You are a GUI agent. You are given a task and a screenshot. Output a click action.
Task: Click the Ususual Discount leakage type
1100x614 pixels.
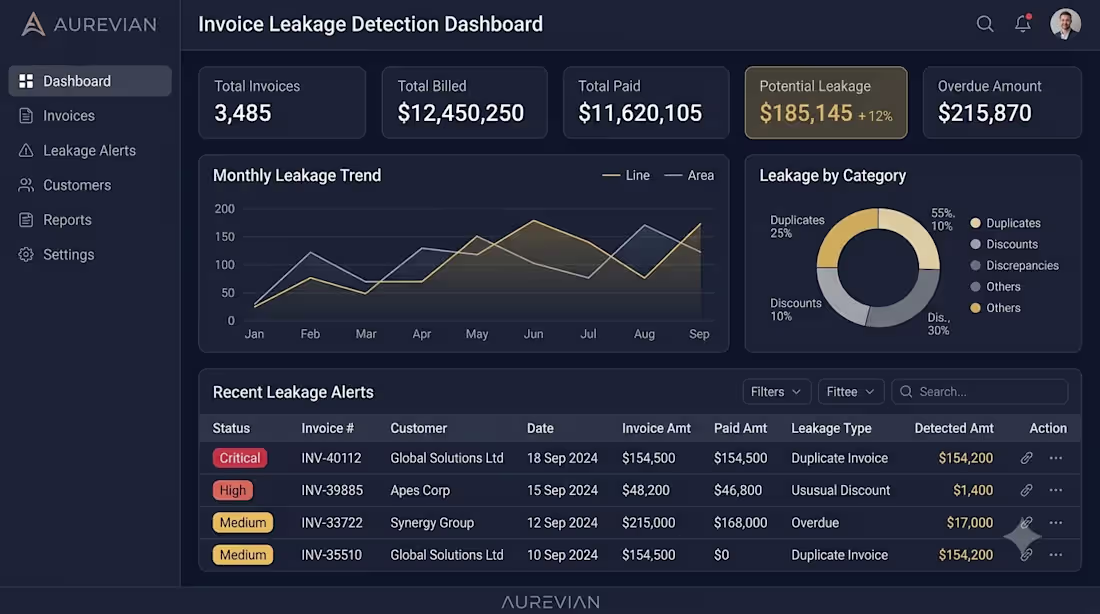click(840, 490)
